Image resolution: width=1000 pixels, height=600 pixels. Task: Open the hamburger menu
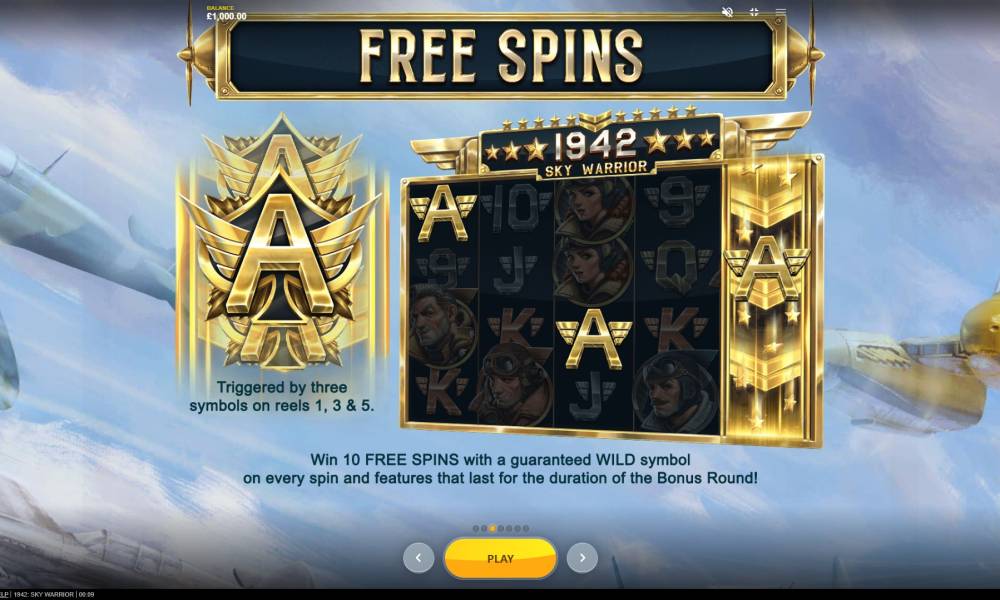781,12
